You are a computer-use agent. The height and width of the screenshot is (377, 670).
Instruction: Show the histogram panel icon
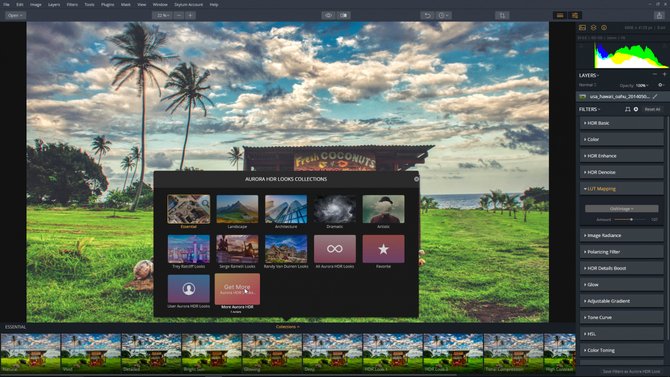(582, 28)
